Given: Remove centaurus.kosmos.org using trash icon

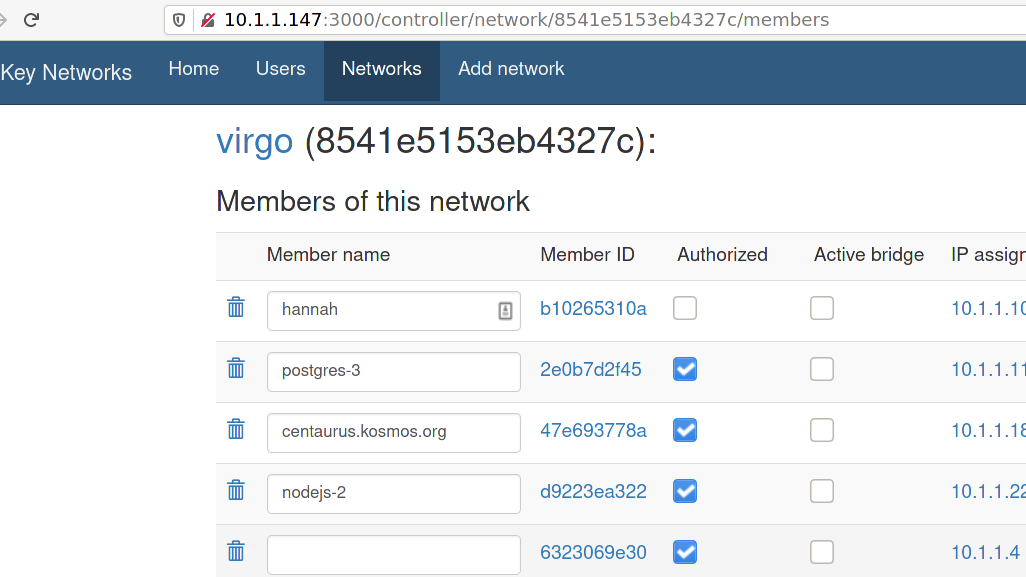Looking at the screenshot, I should (x=236, y=429).
